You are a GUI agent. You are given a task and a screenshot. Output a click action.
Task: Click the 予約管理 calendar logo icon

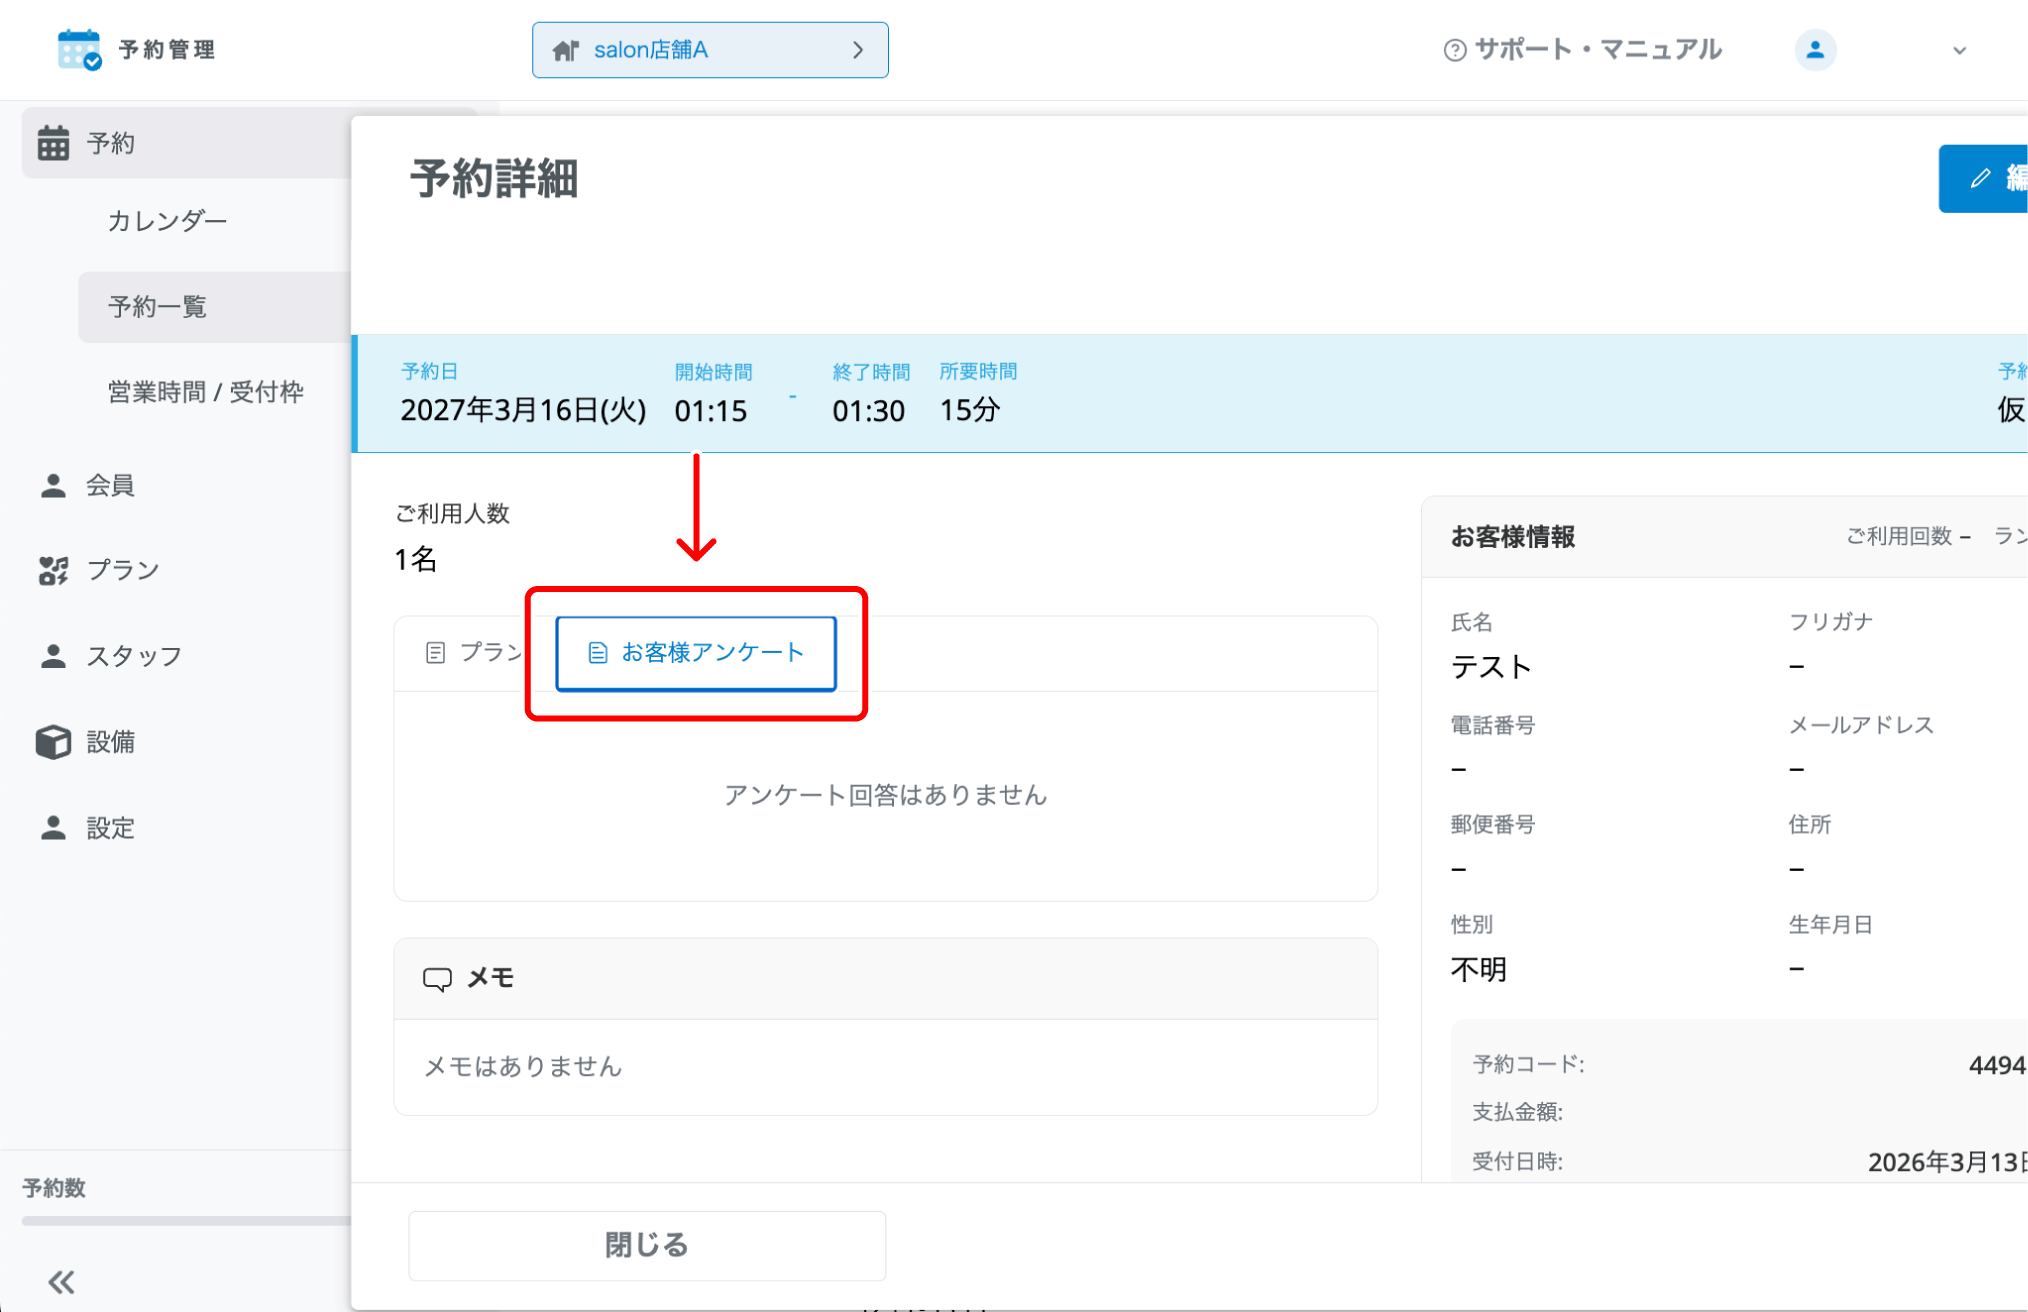click(x=79, y=49)
